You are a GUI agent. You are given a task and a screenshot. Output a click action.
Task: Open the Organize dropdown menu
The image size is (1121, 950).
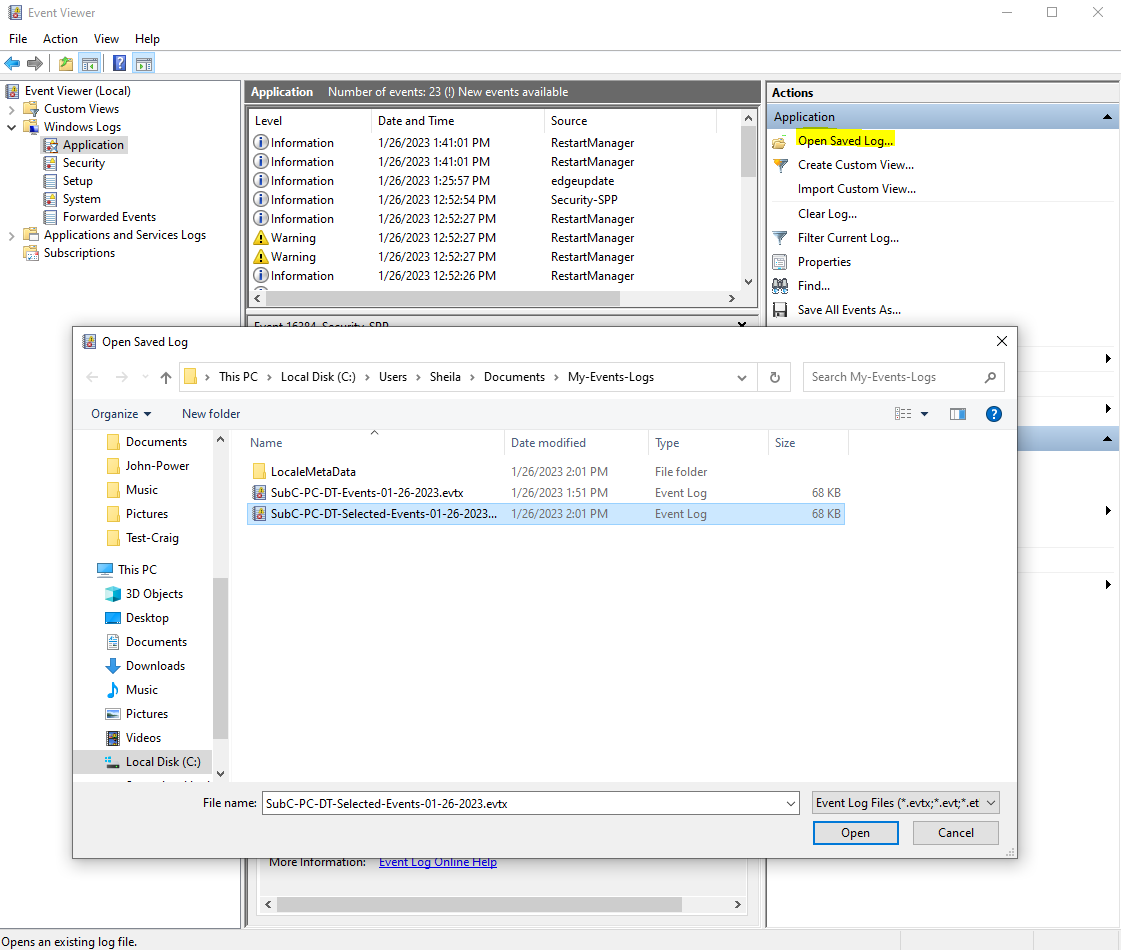(121, 414)
